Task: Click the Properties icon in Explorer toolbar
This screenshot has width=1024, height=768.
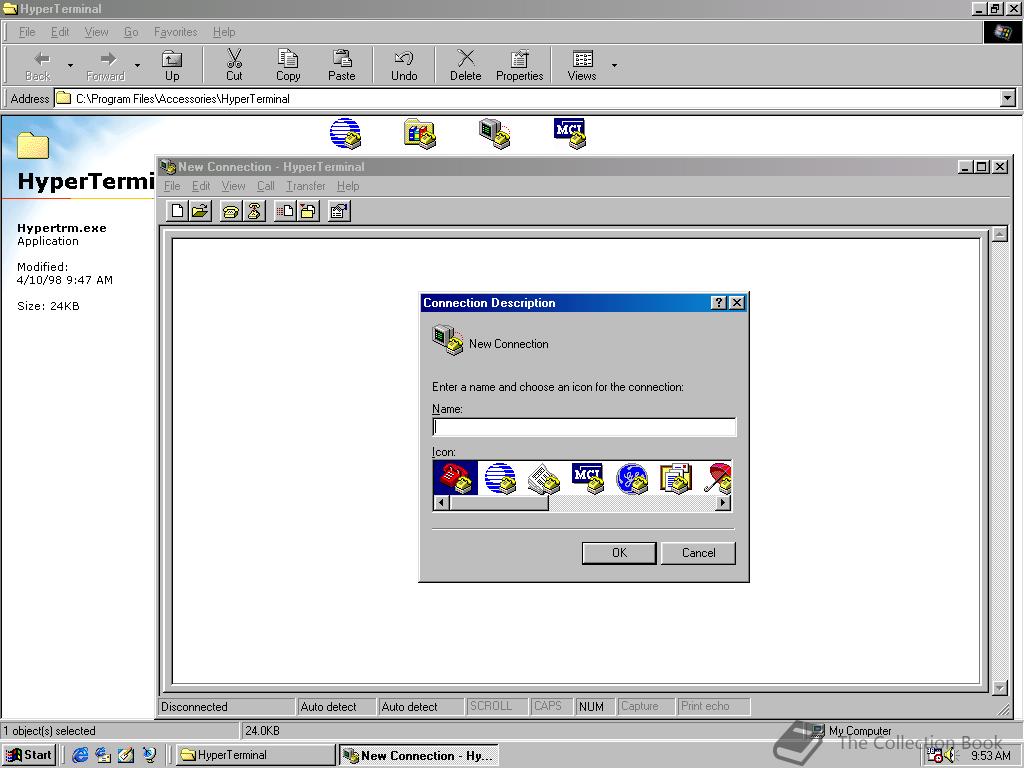Action: point(520,65)
